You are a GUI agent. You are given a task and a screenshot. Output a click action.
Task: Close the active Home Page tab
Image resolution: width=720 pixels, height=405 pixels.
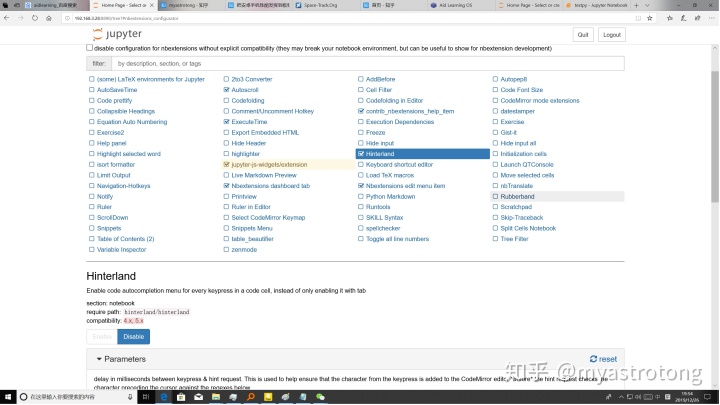pos(152,5)
